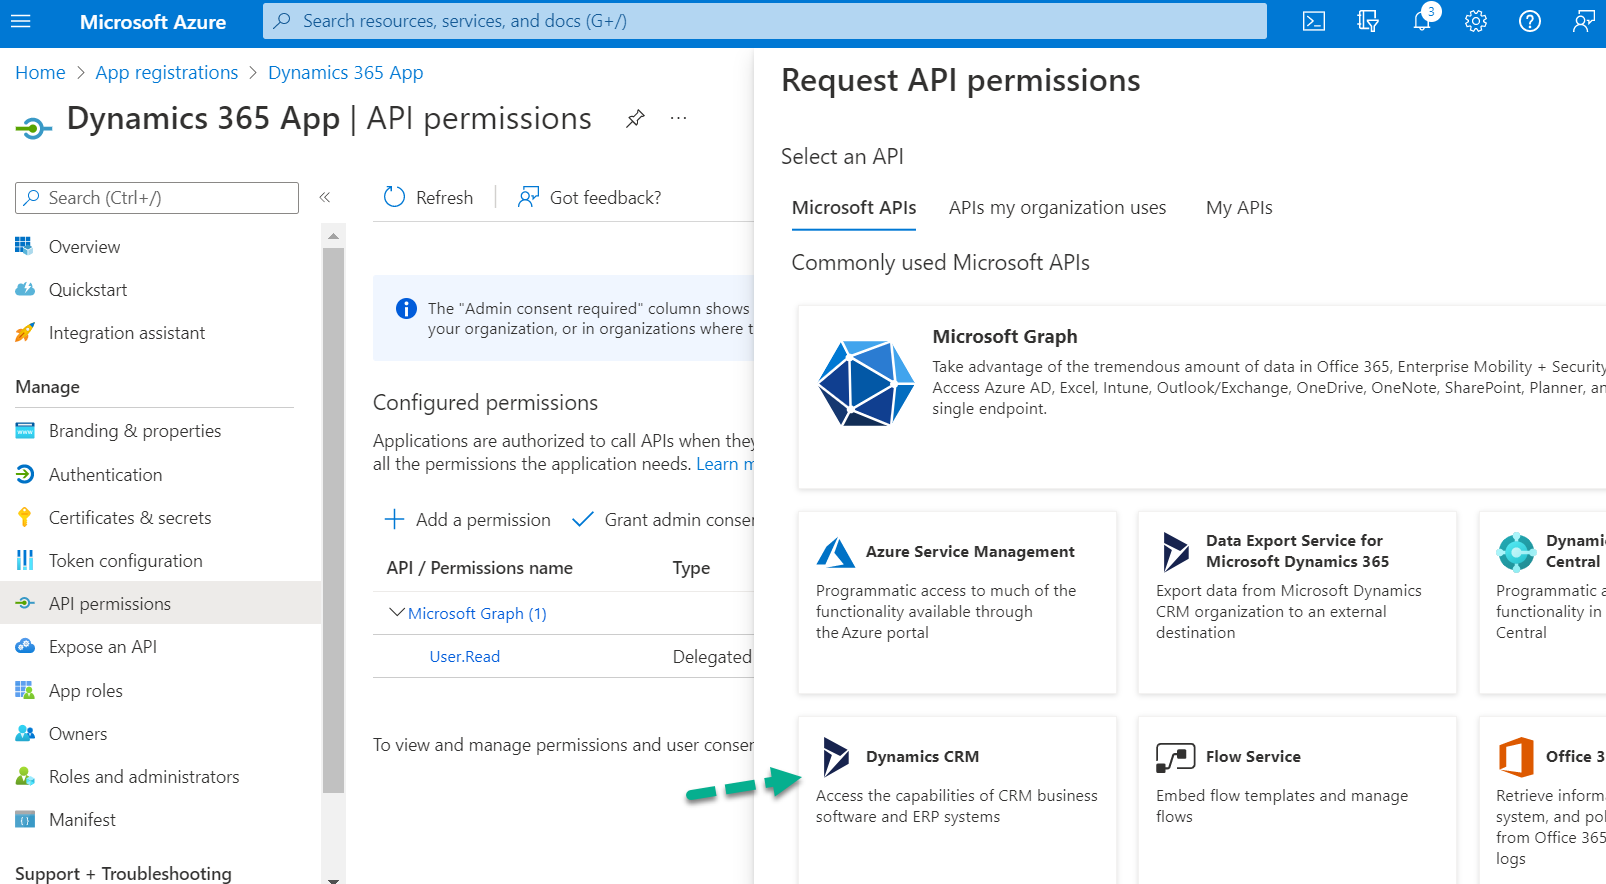Click the Microsoft Graph logo
Image resolution: width=1606 pixels, height=884 pixels.
(x=866, y=383)
